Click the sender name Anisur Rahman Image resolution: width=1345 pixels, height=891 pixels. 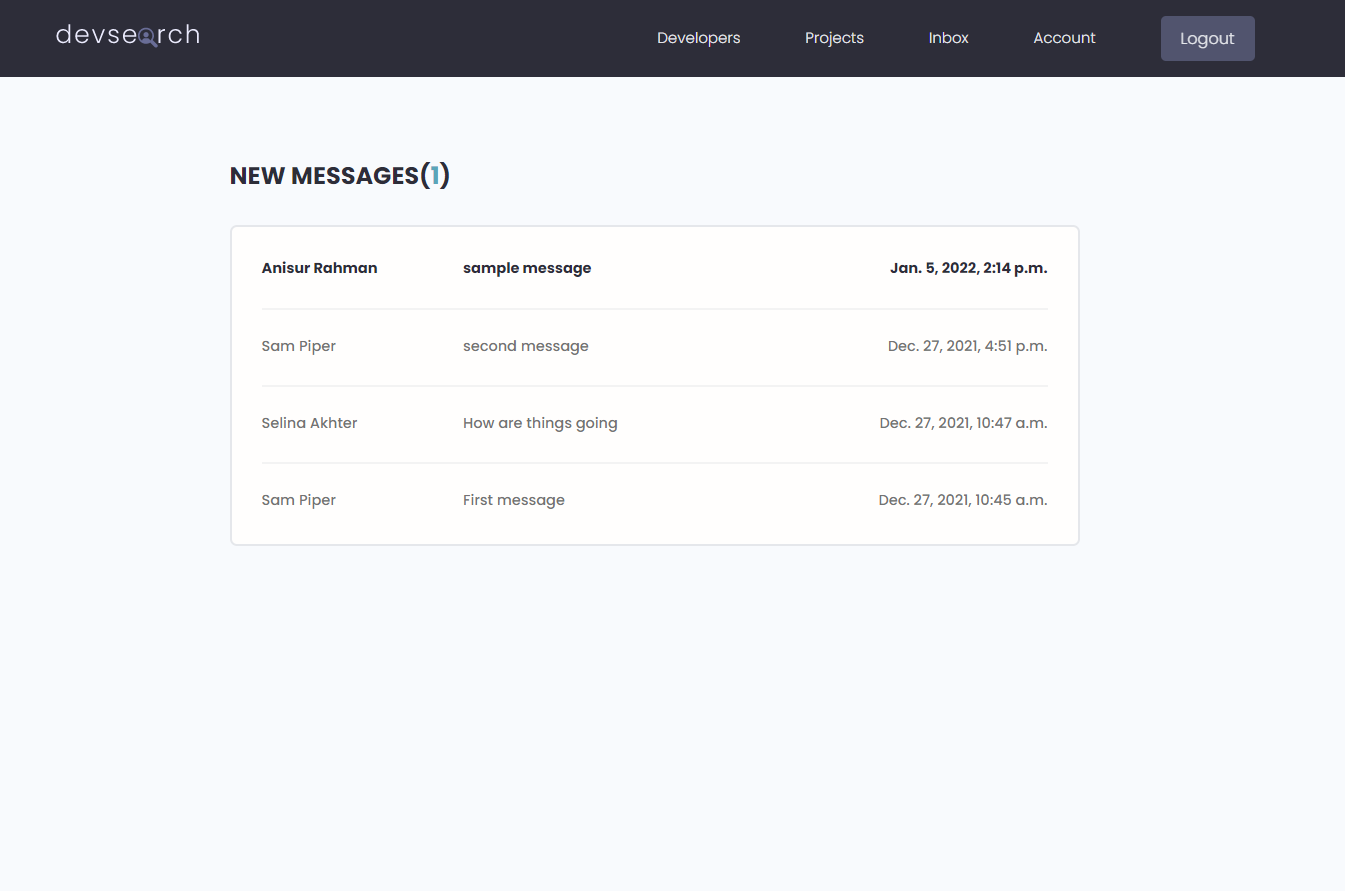pos(319,268)
